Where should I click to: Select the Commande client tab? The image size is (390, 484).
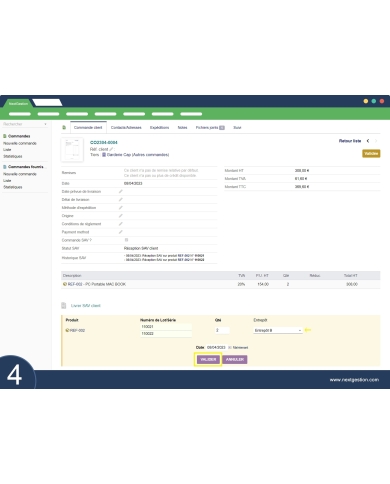click(88, 127)
